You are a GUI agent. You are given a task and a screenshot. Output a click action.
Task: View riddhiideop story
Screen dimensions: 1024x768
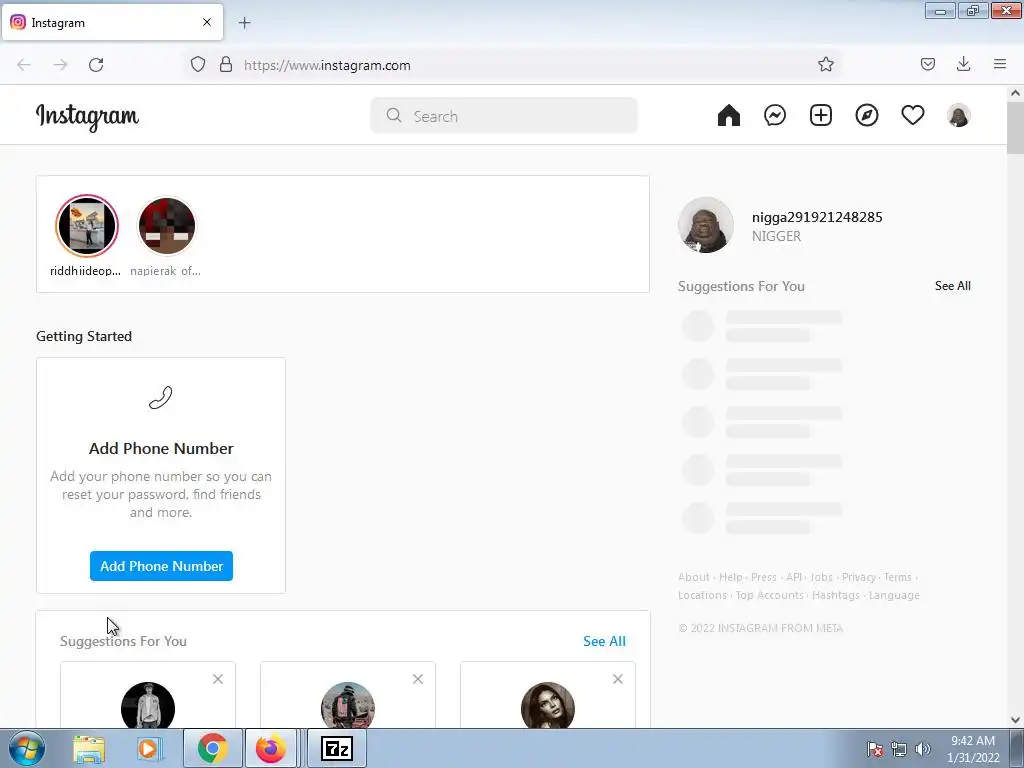pos(87,226)
